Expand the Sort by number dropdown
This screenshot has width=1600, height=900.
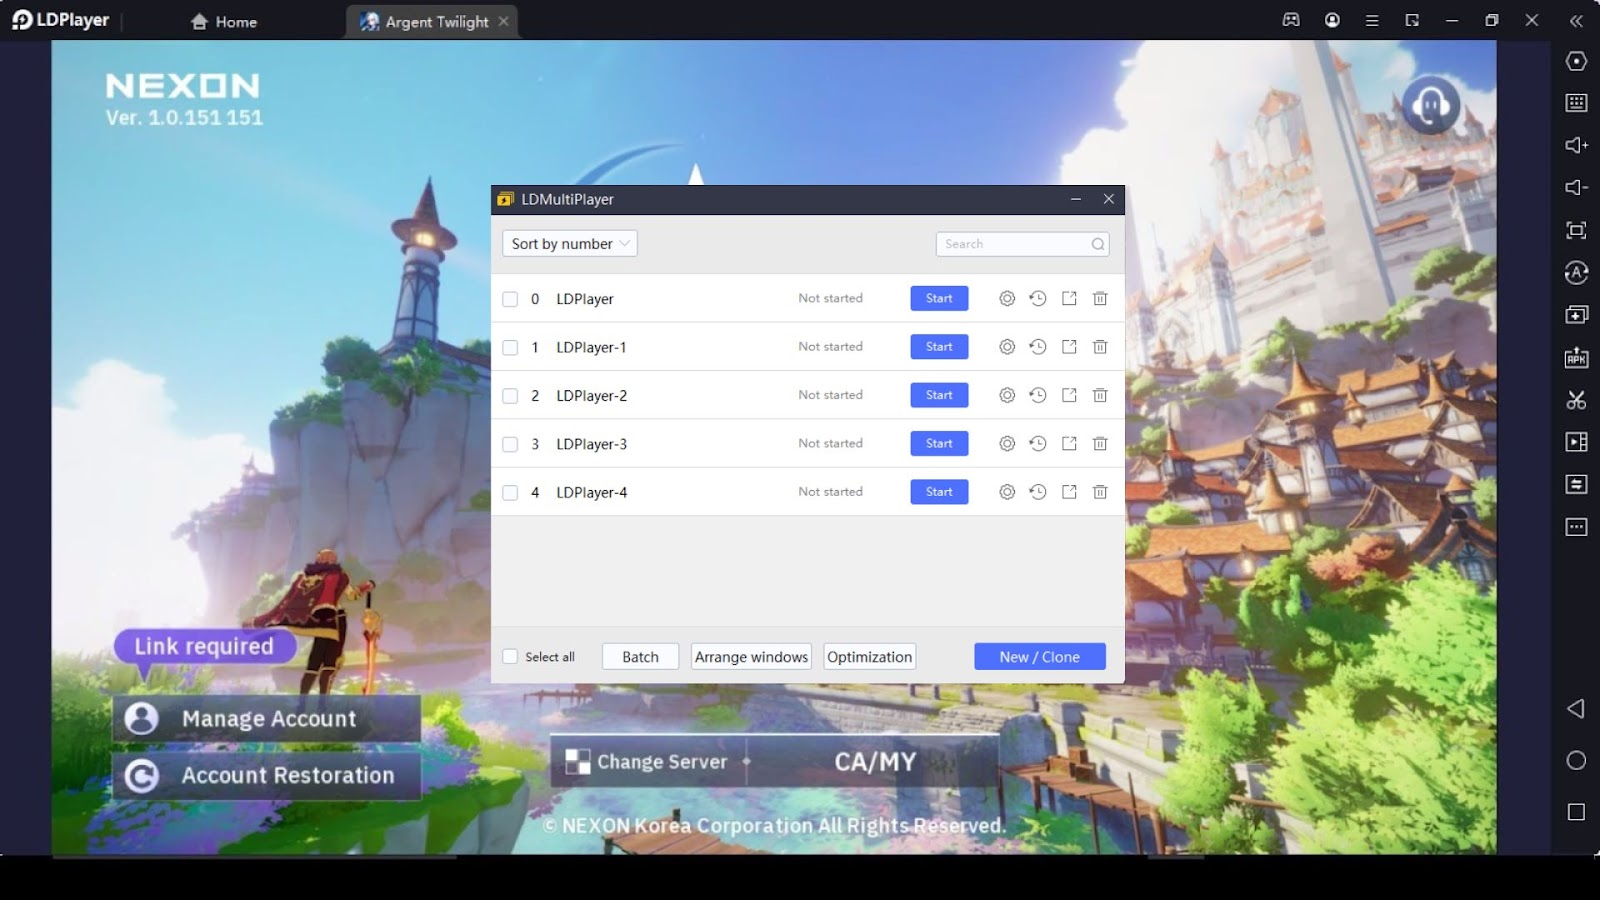pos(570,243)
